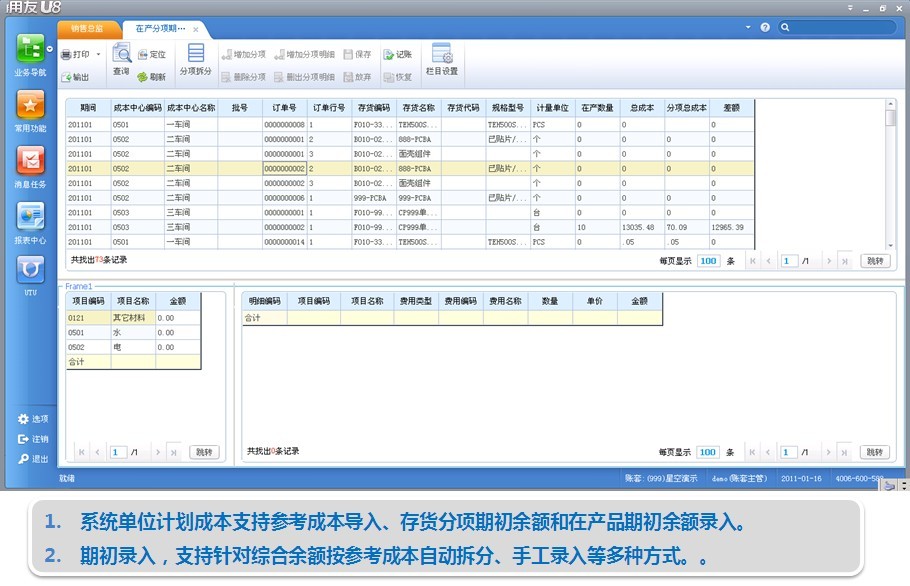Close the 在产分项期 tab
The width and height of the screenshot is (910, 586).
[196, 29]
